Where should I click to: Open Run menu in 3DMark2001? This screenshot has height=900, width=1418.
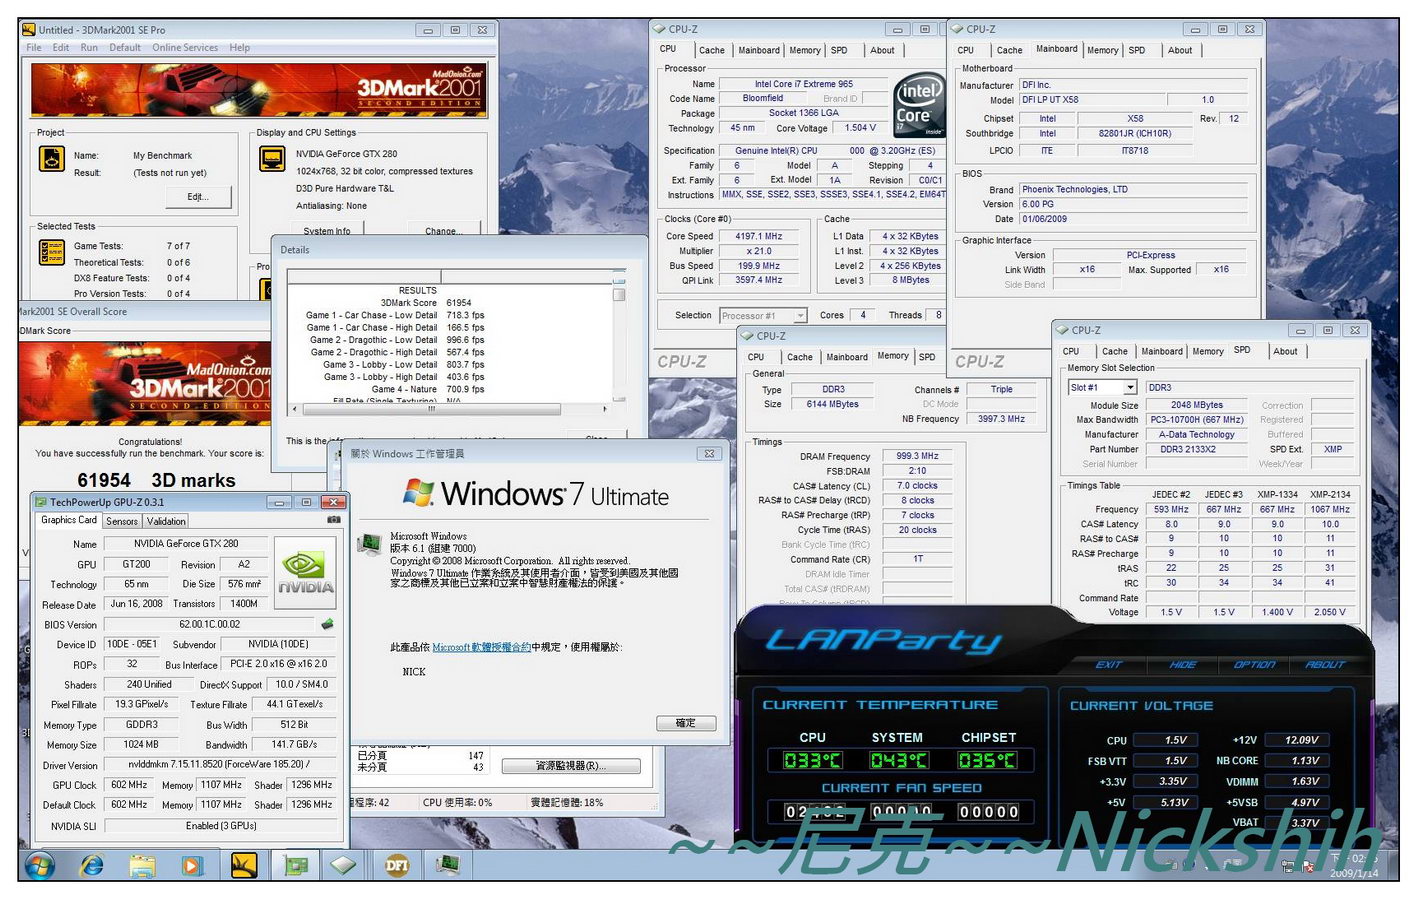pos(89,48)
